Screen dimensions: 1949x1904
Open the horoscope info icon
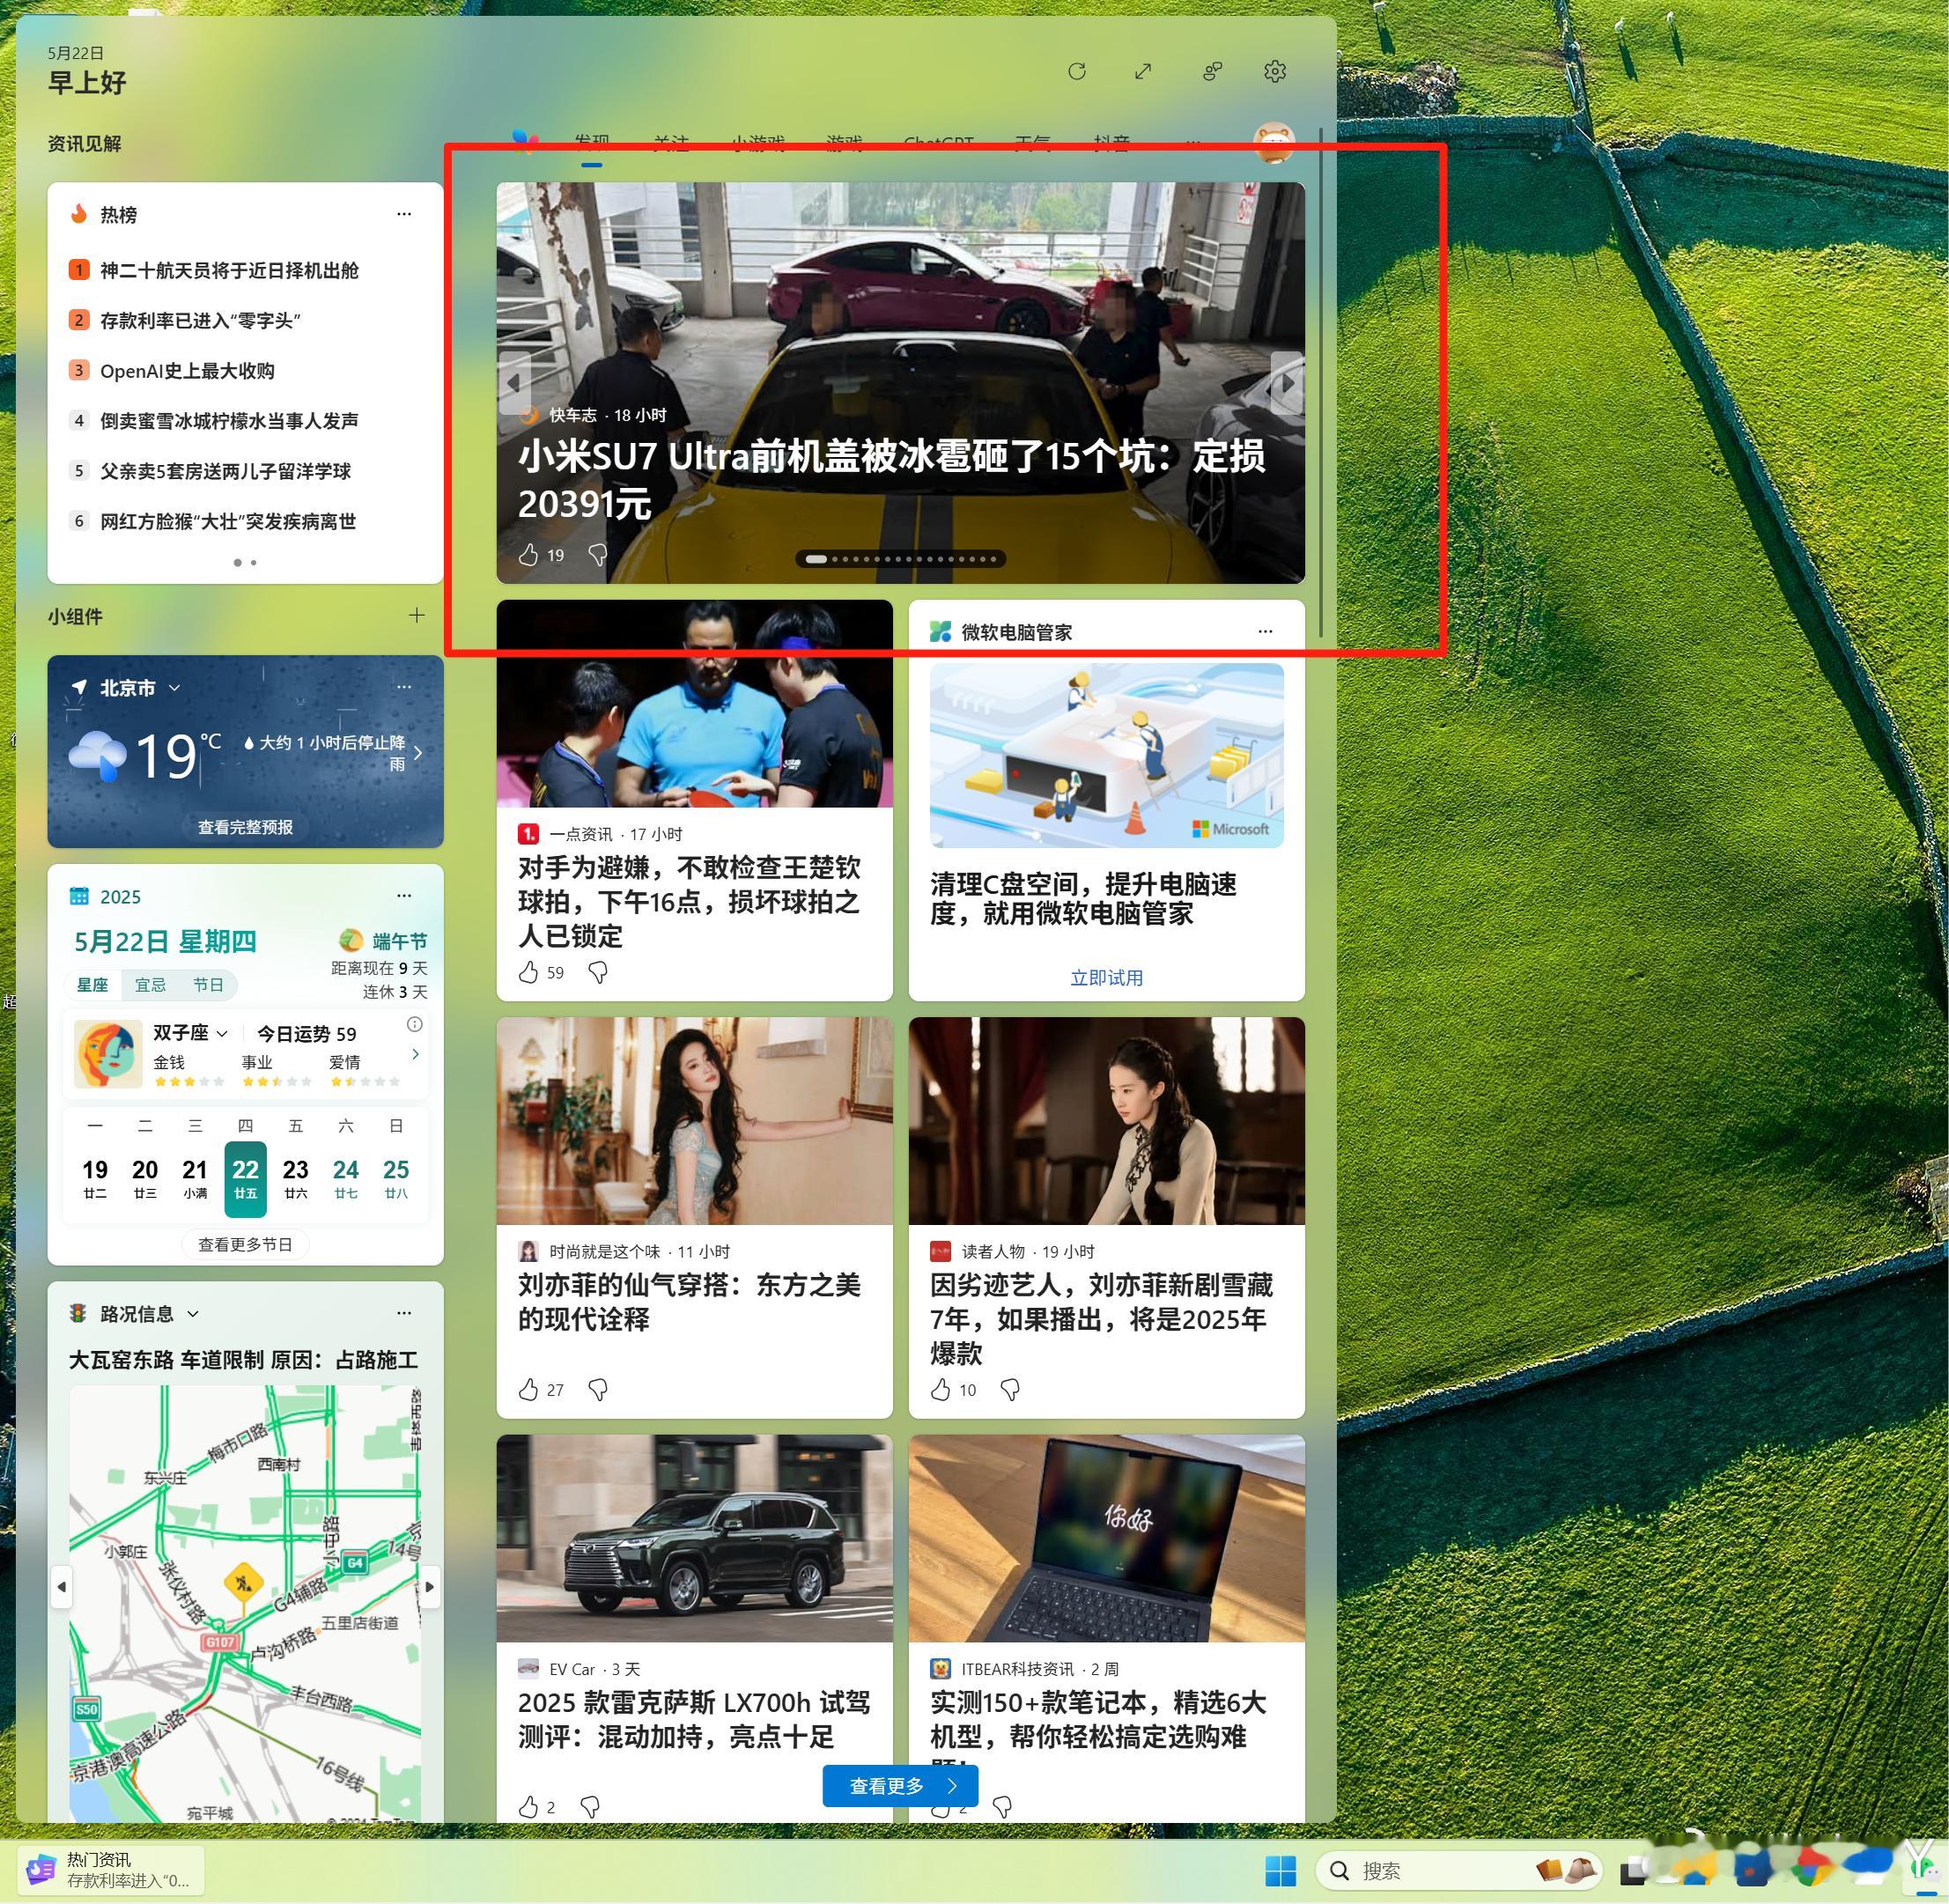[x=415, y=1024]
